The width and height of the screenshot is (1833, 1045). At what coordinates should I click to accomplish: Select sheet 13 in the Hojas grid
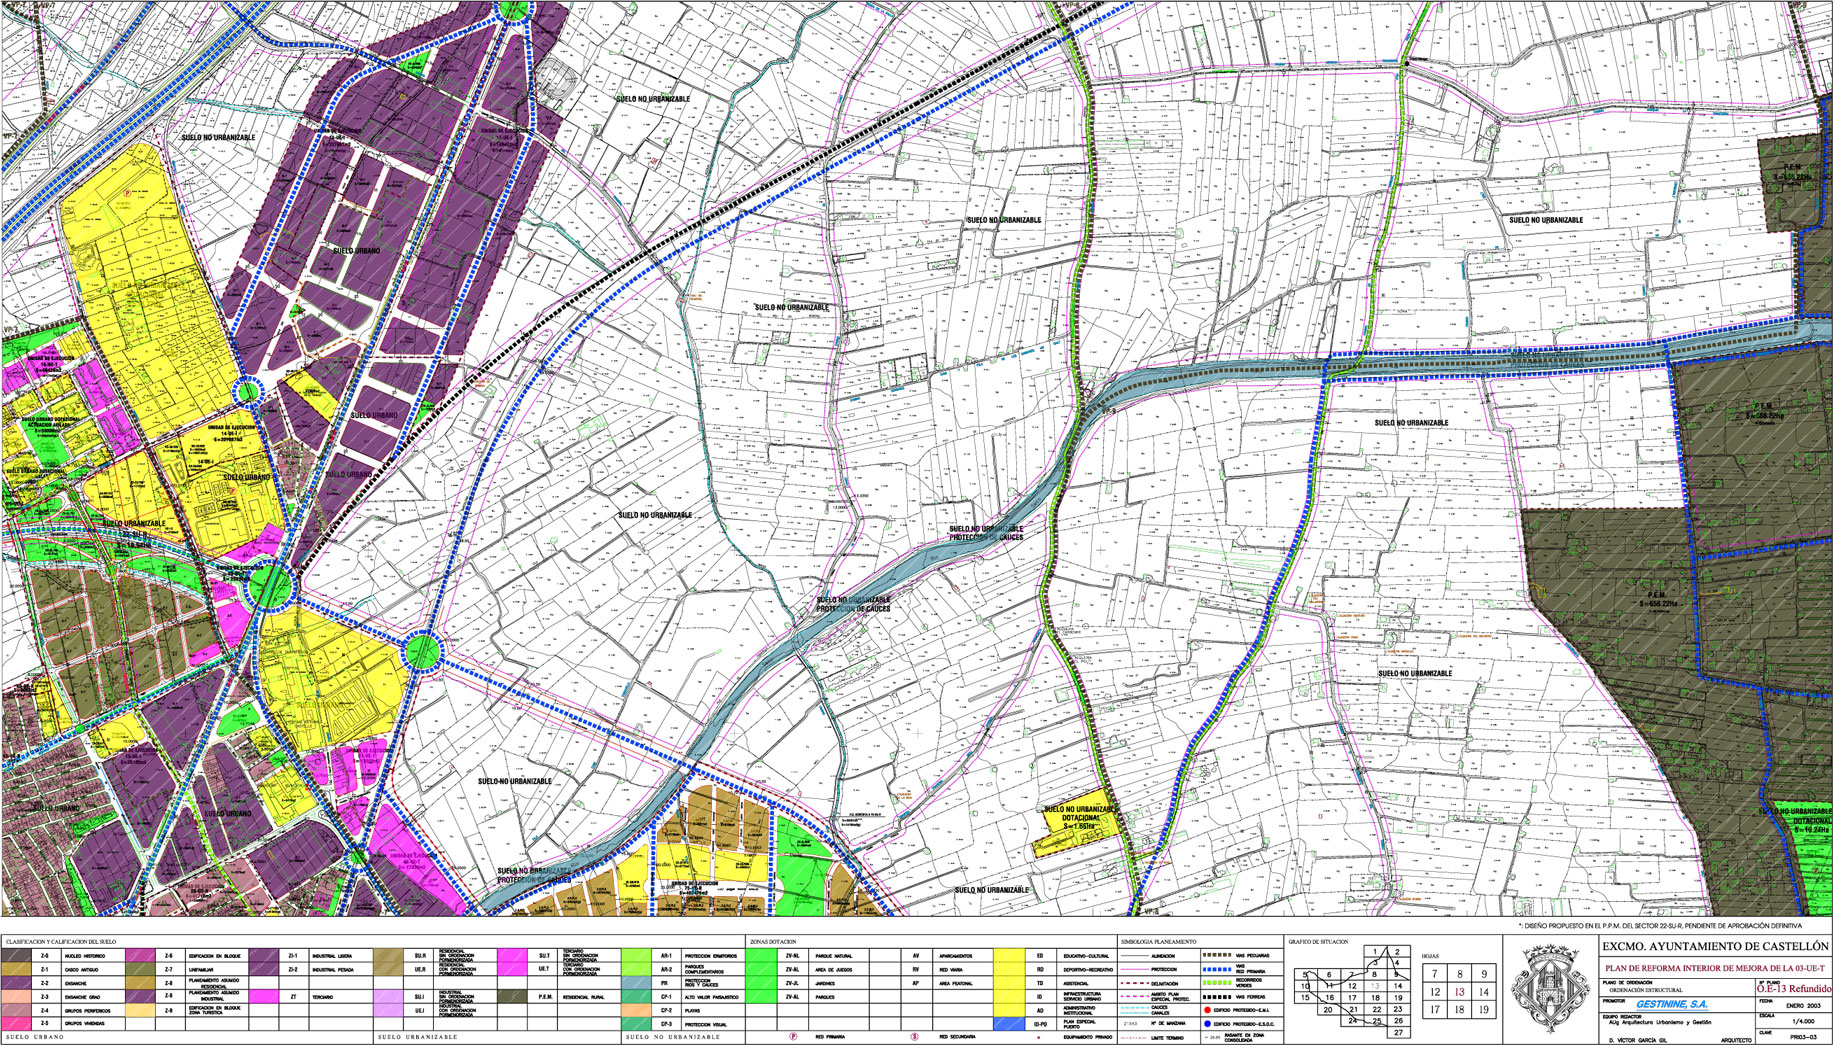click(x=1460, y=992)
